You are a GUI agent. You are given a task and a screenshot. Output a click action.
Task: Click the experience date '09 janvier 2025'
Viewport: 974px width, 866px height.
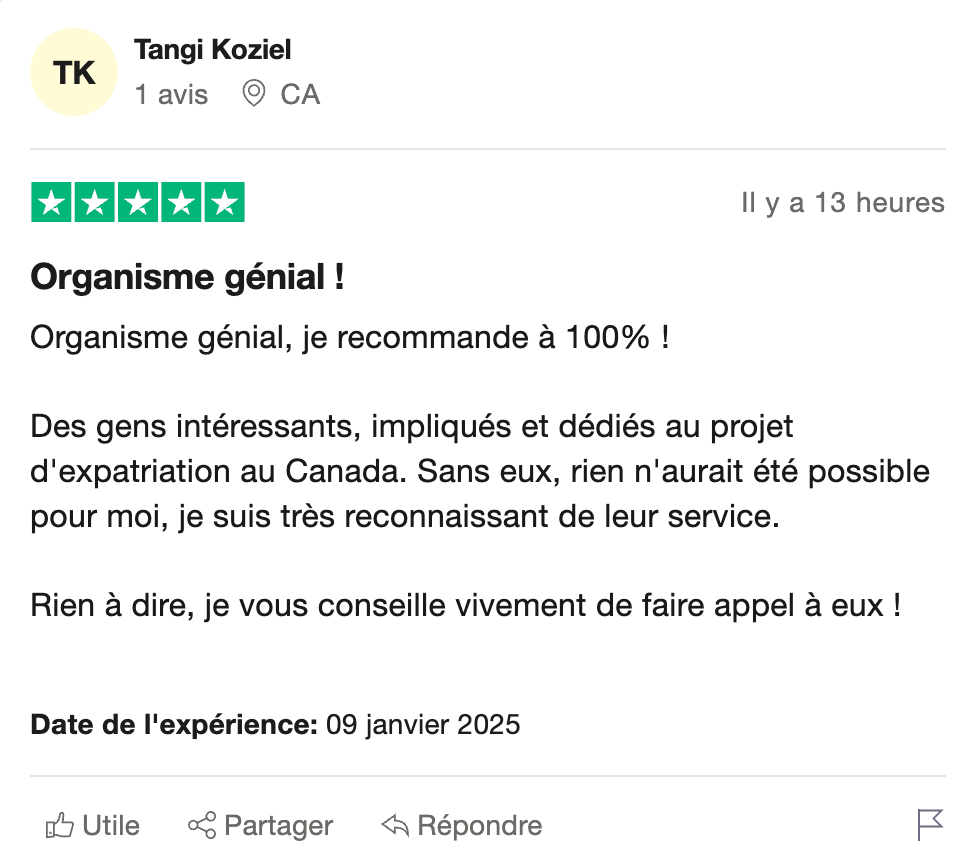(x=423, y=724)
